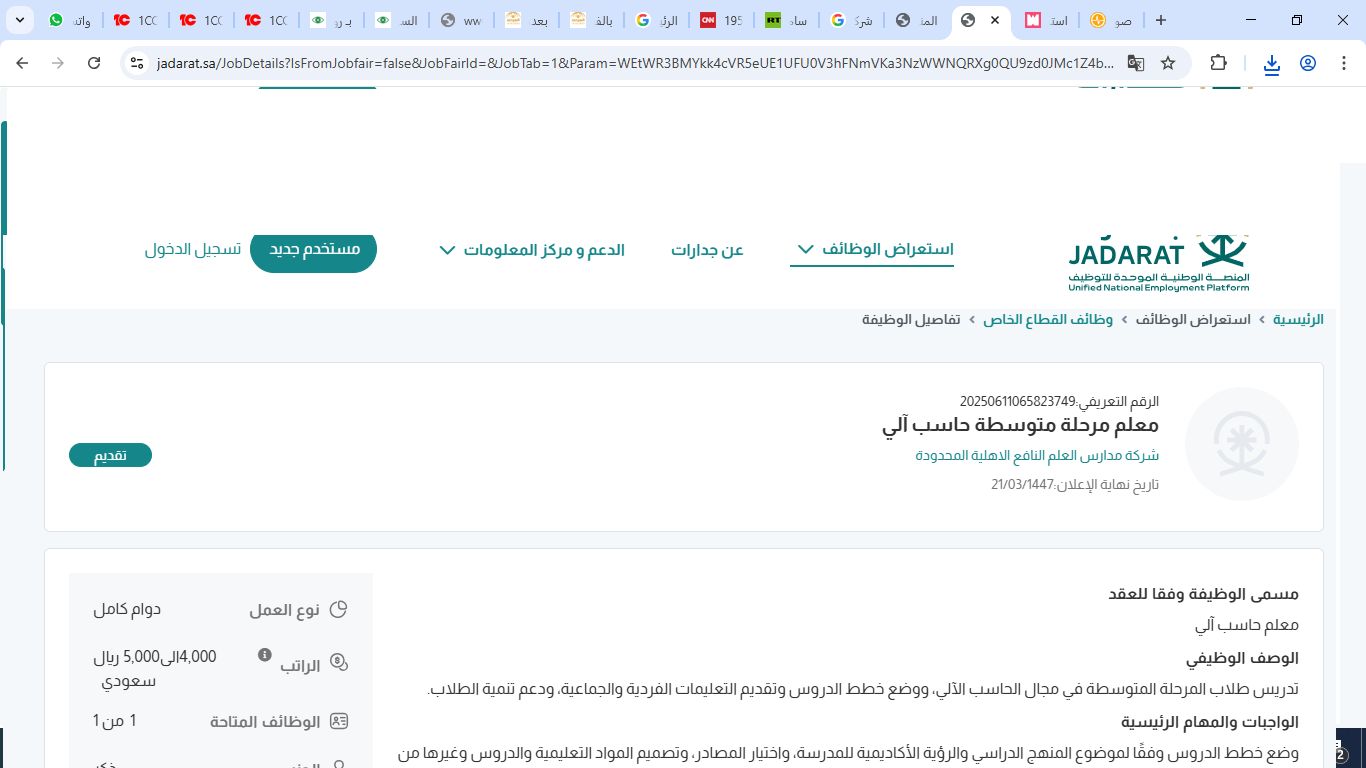
Task: Open a new browser tab with plus icon
Action: pos(1160,20)
